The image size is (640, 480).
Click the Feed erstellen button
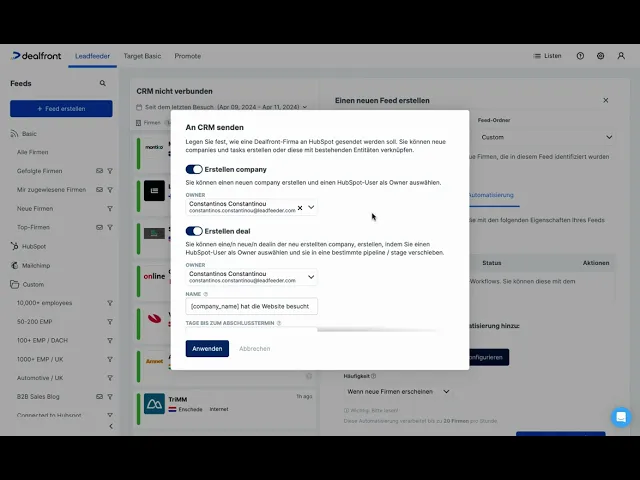point(61,109)
